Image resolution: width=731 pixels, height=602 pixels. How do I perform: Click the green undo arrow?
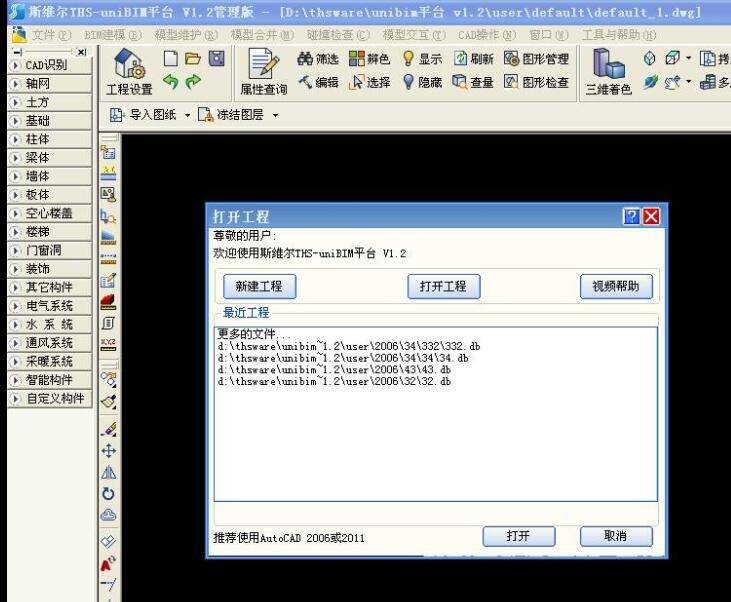pyautogui.click(x=171, y=82)
